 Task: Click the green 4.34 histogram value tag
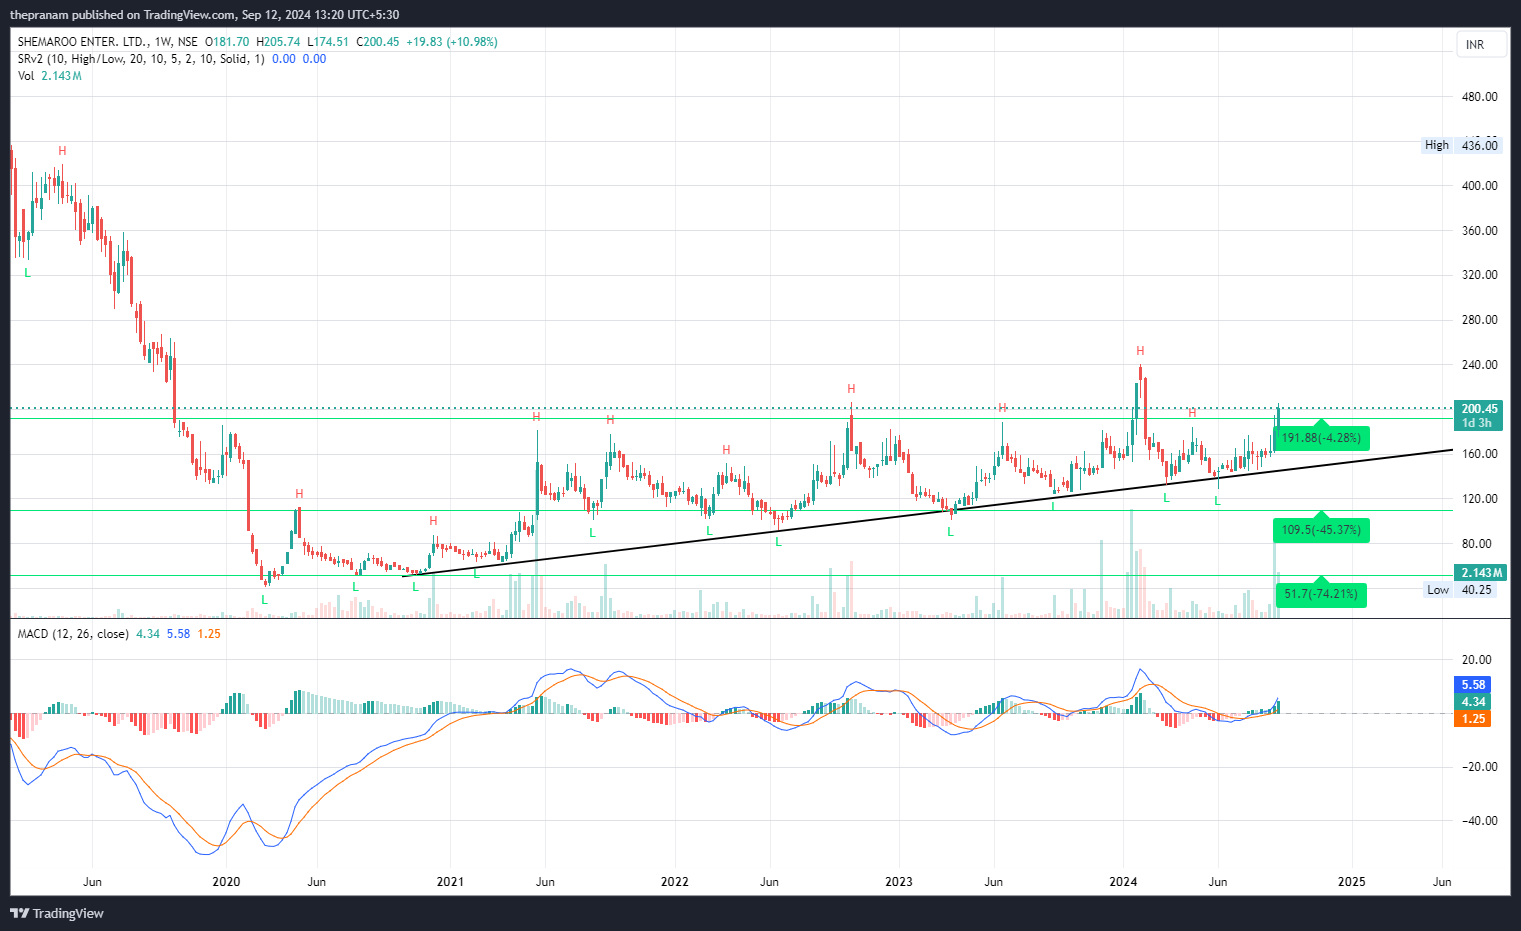click(x=1473, y=702)
